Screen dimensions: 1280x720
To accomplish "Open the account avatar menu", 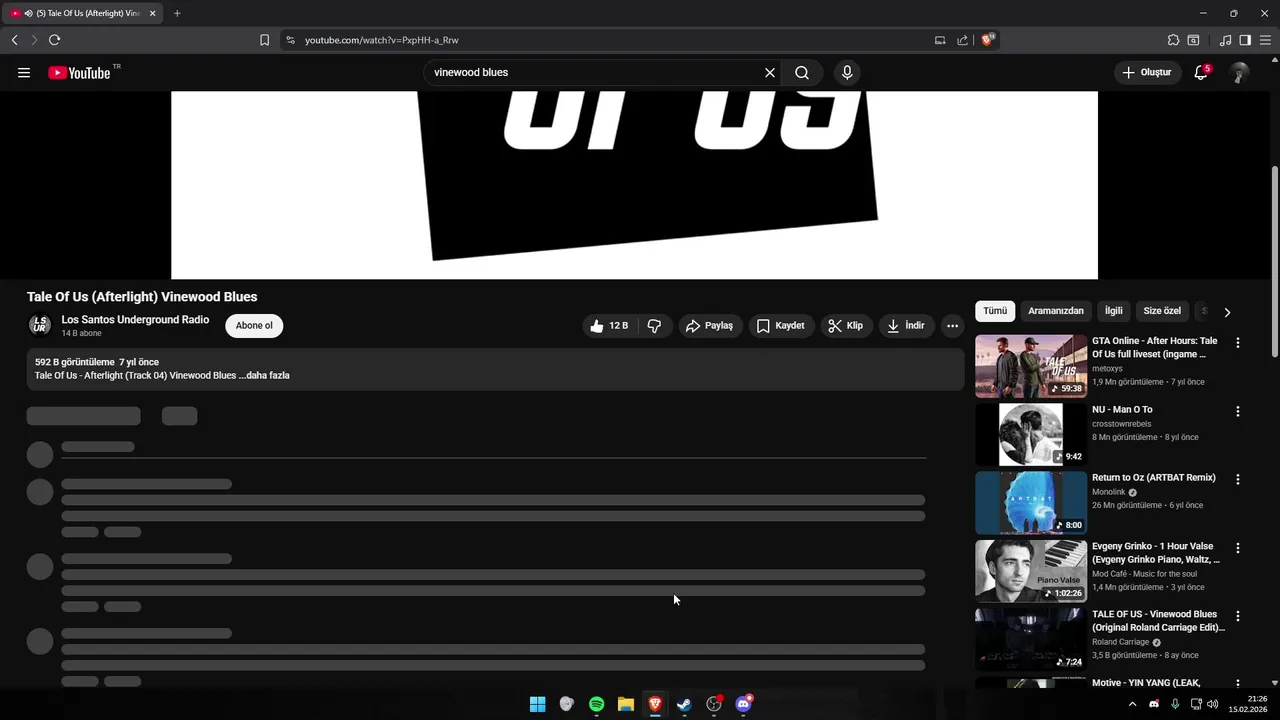I will click(x=1239, y=73).
